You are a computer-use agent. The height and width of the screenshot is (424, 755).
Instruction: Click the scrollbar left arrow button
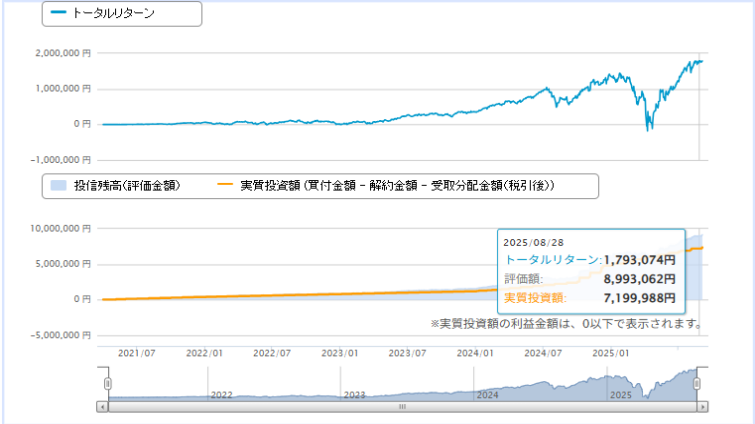102,407
